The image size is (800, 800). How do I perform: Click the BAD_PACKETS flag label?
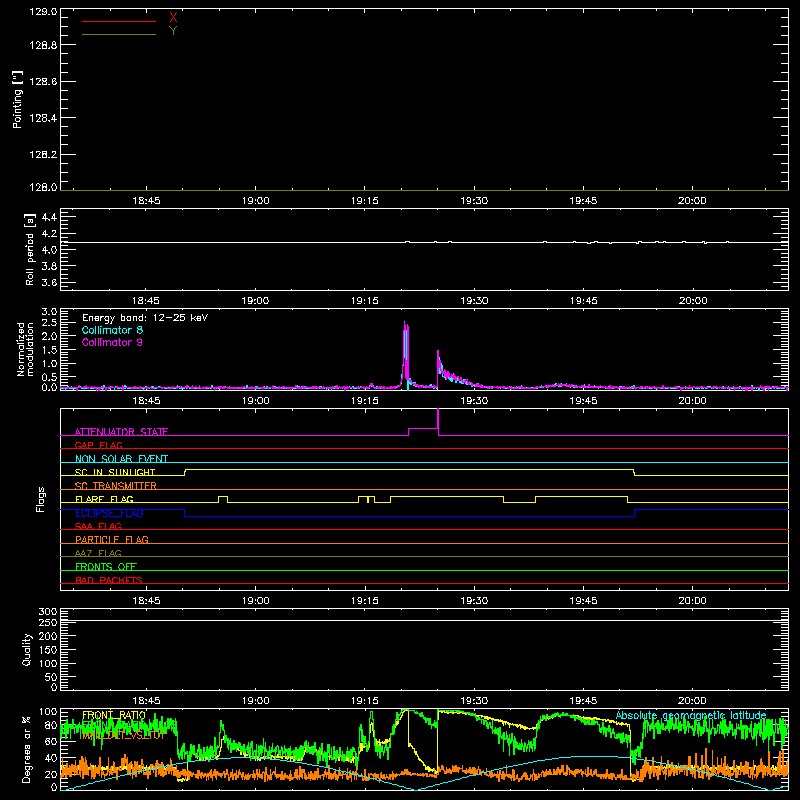109,580
